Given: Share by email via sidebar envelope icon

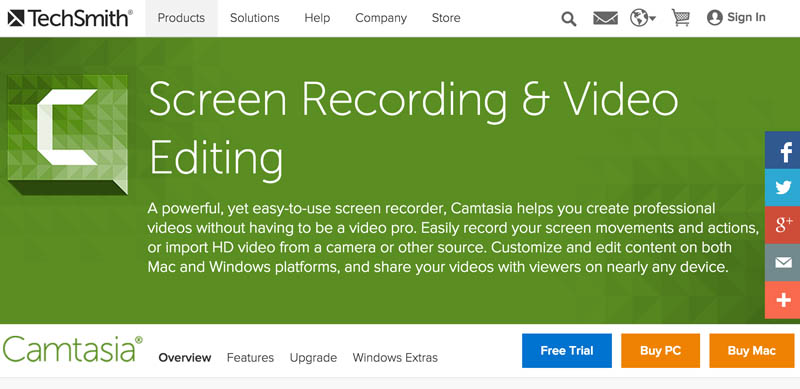Looking at the screenshot, I should pyautogui.click(x=783, y=262).
